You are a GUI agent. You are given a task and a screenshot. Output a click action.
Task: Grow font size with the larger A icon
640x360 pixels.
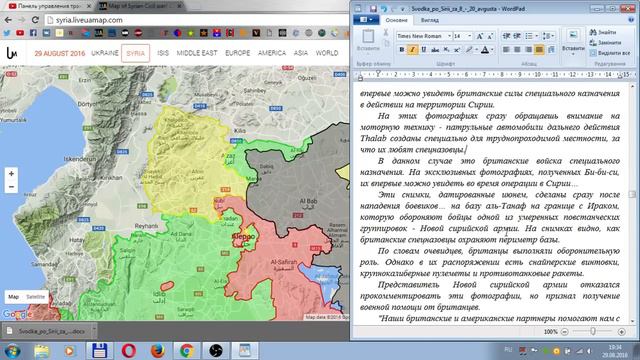tap(480, 36)
